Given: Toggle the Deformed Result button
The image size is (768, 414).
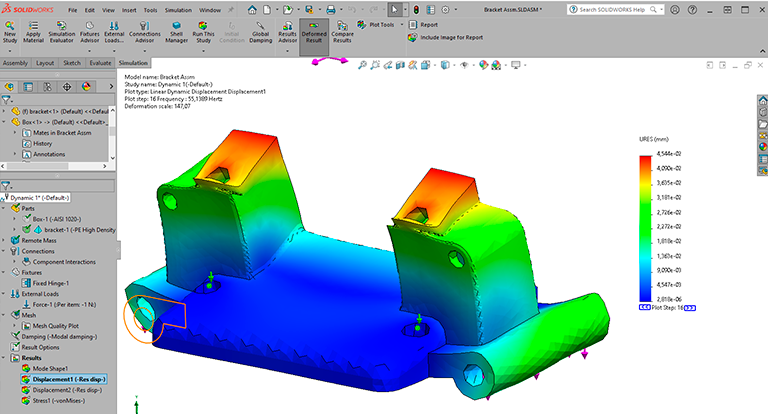Looking at the screenshot, I should point(313,33).
